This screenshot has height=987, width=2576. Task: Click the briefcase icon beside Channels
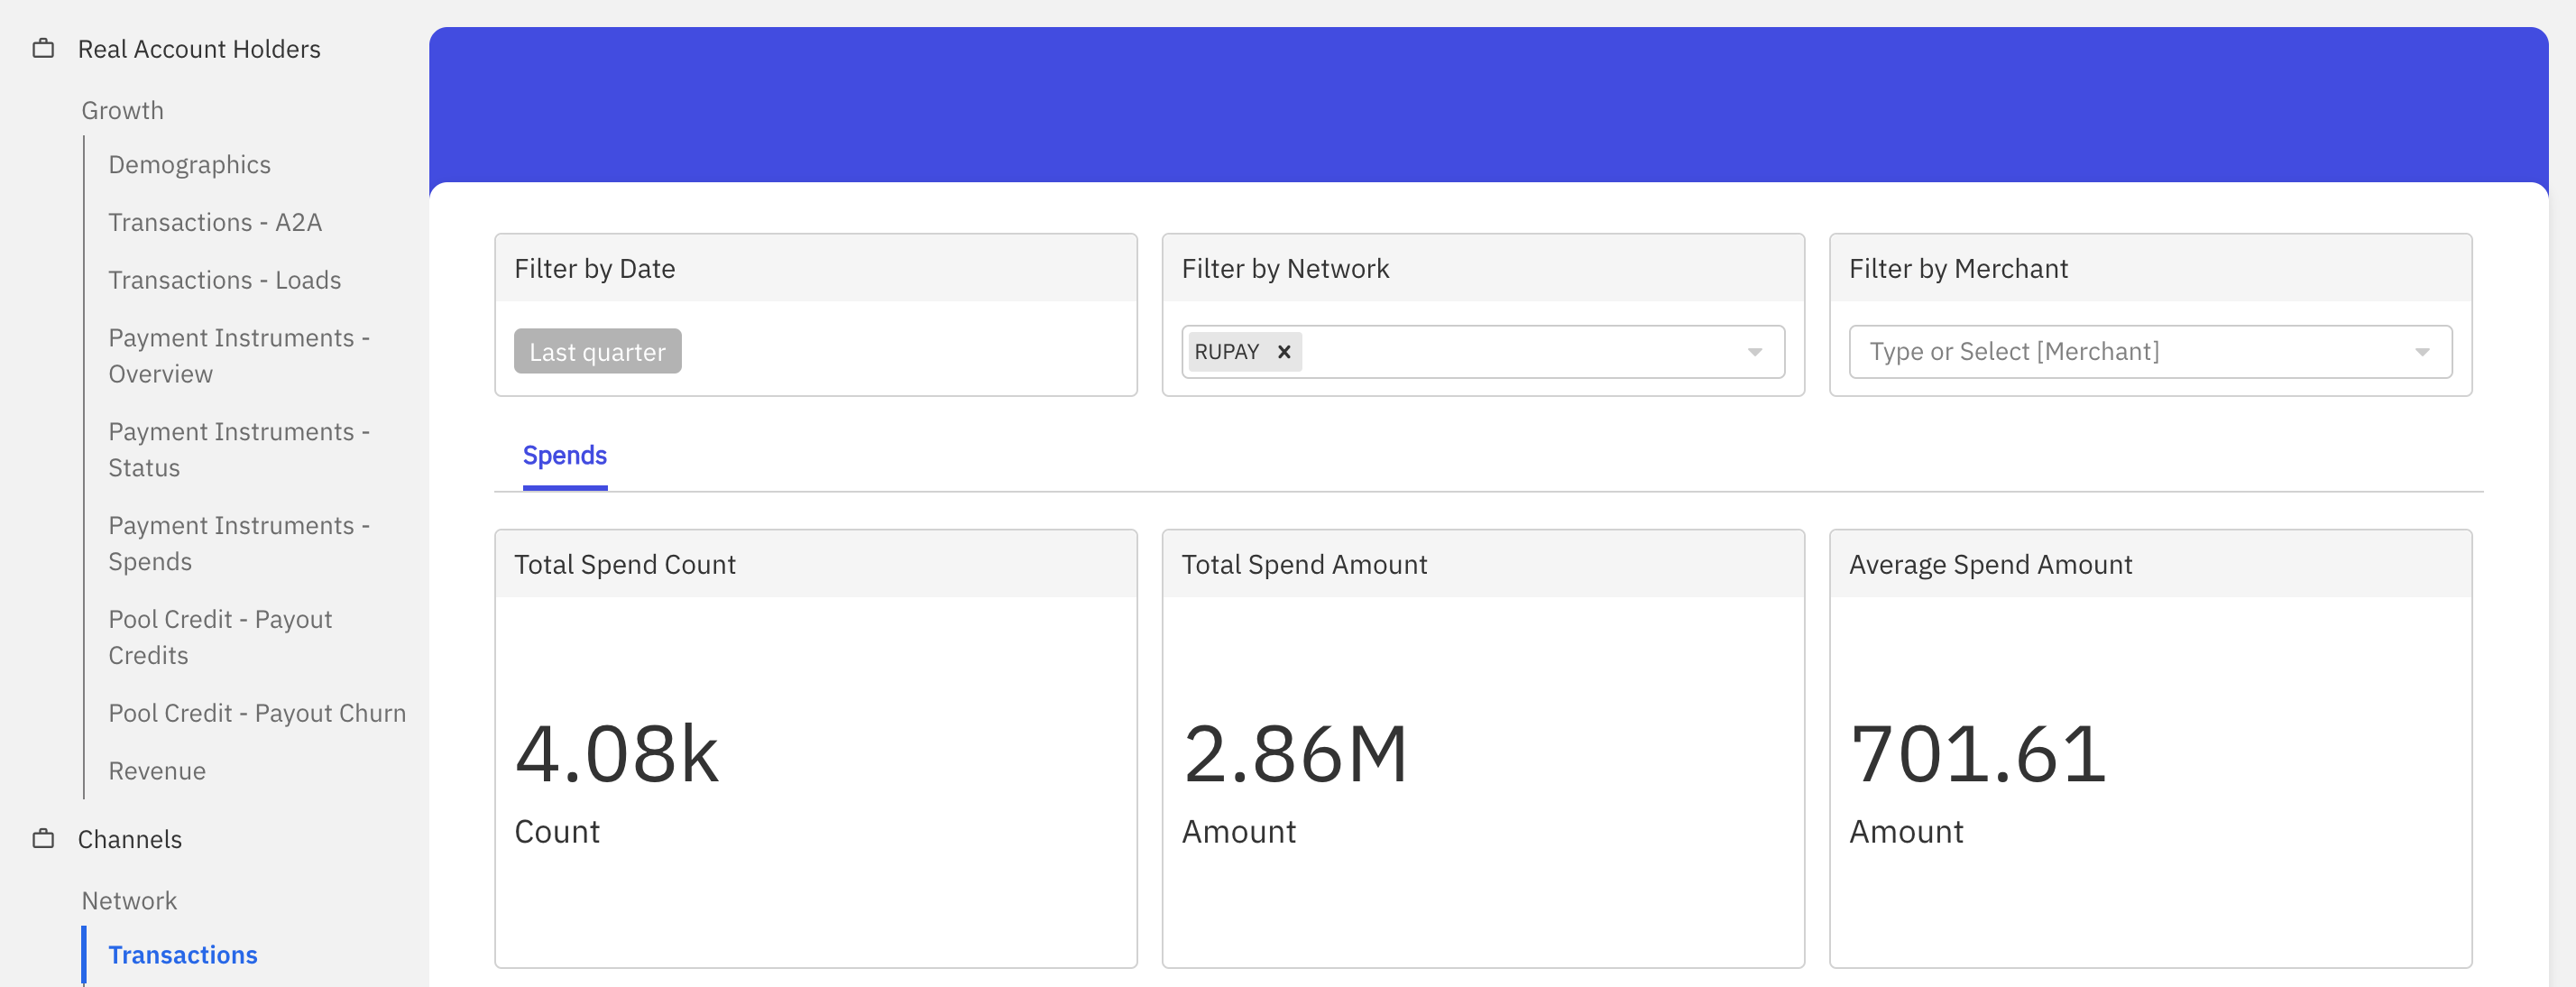coord(43,838)
